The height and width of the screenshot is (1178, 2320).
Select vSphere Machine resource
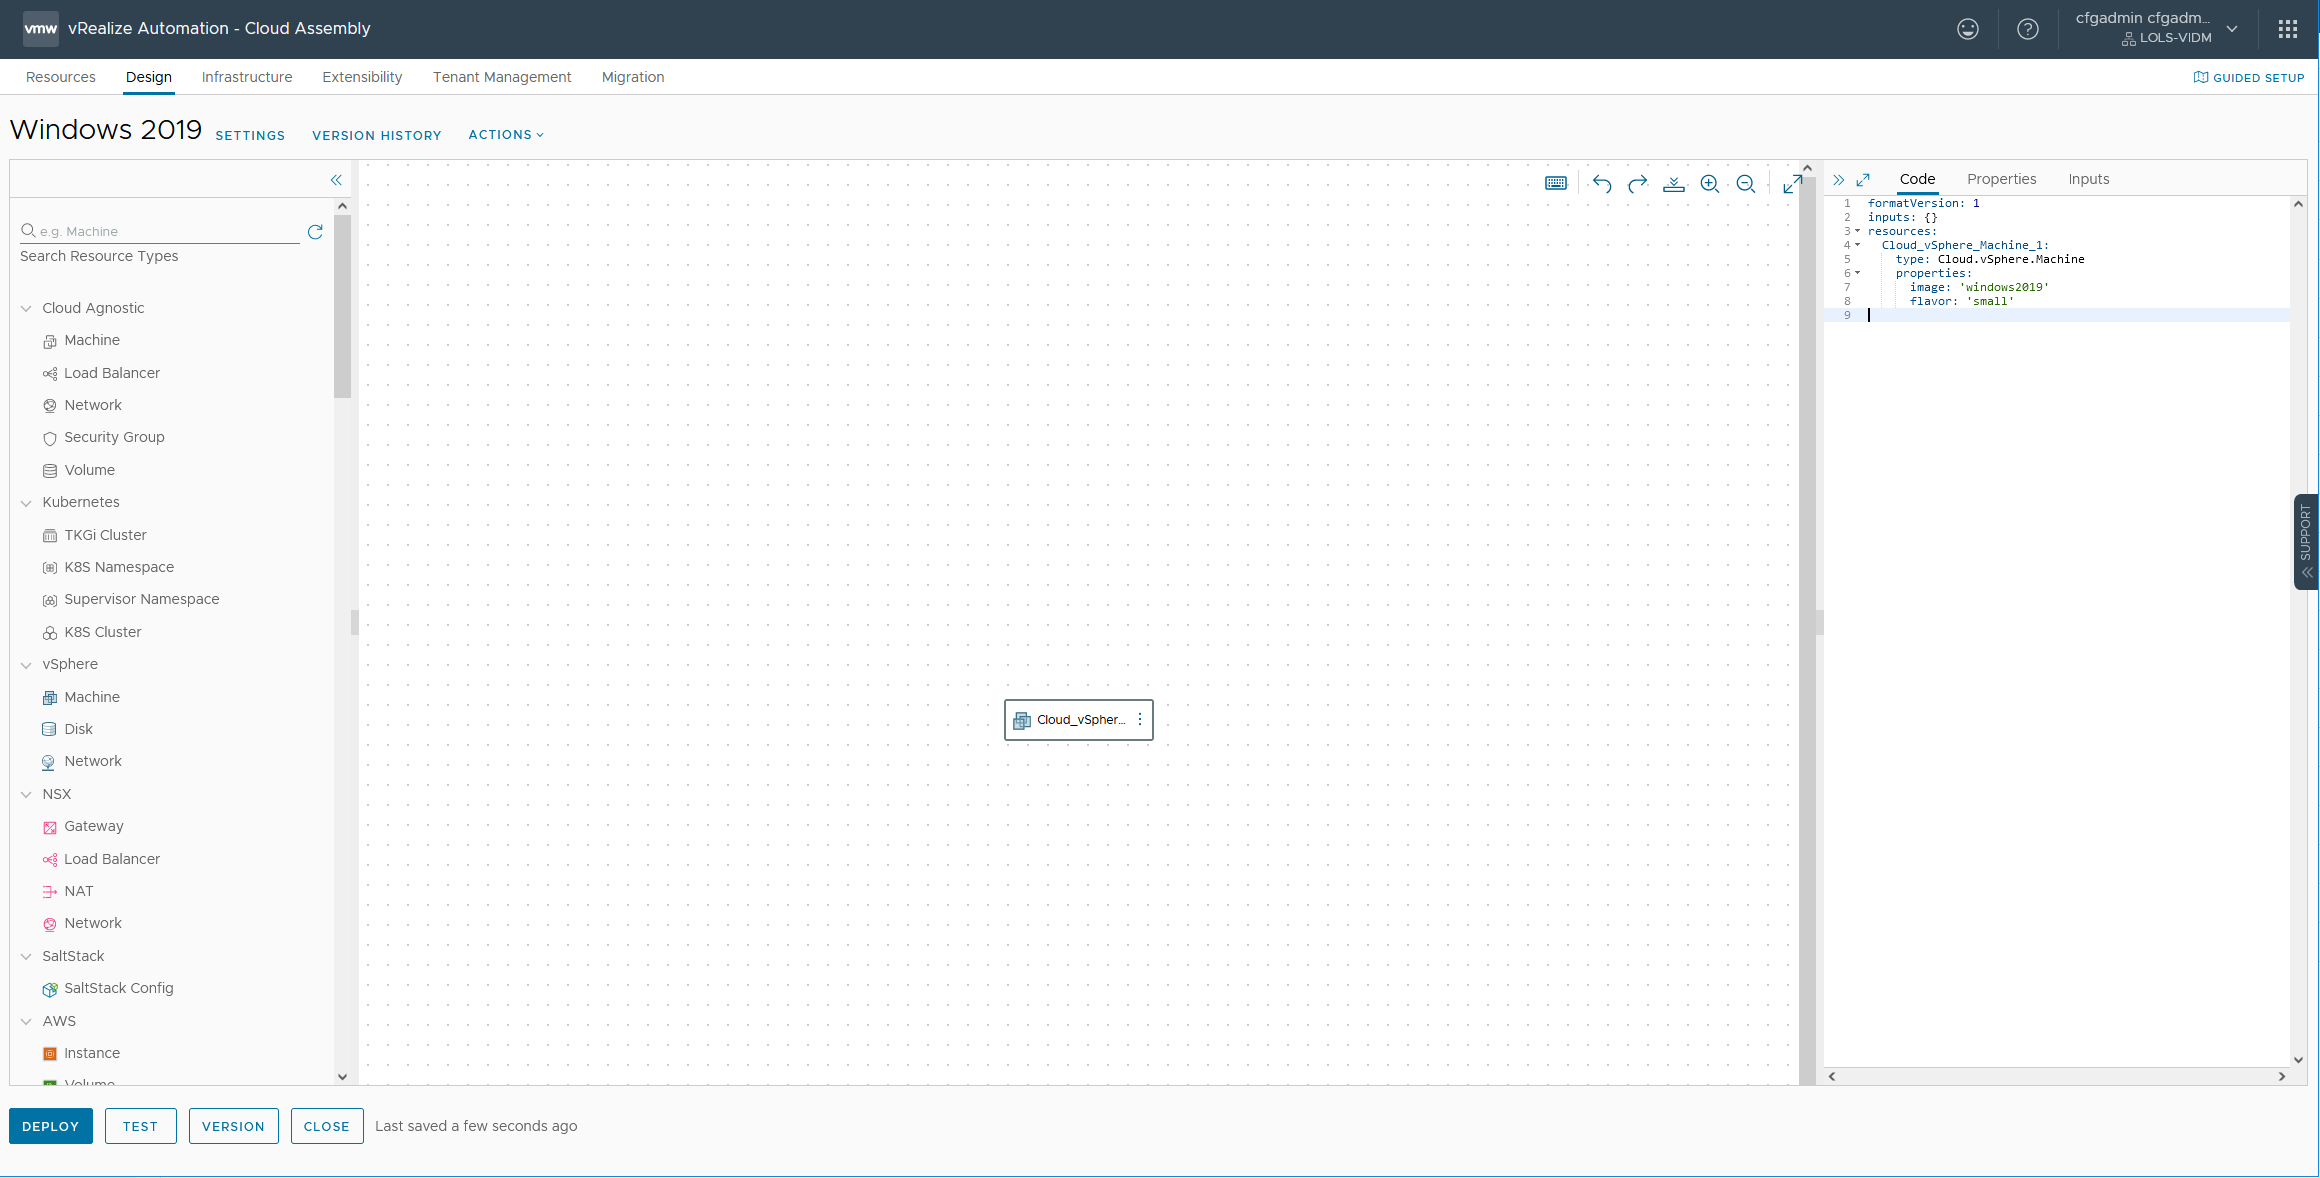[x=81, y=697]
